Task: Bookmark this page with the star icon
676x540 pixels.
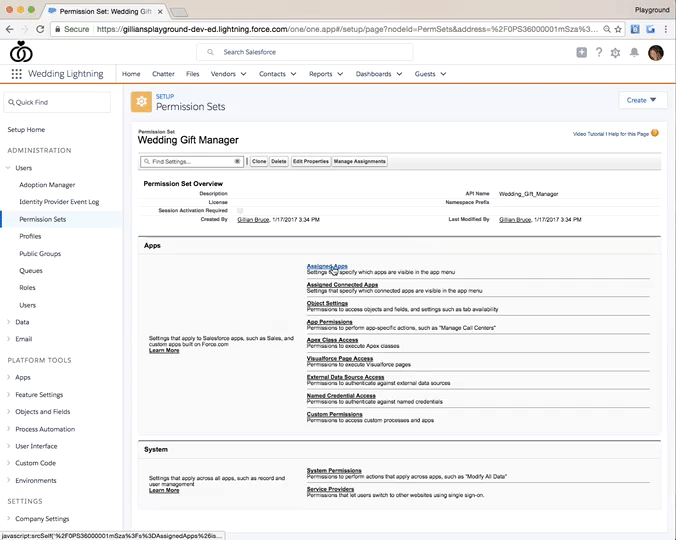Action: (x=618, y=29)
